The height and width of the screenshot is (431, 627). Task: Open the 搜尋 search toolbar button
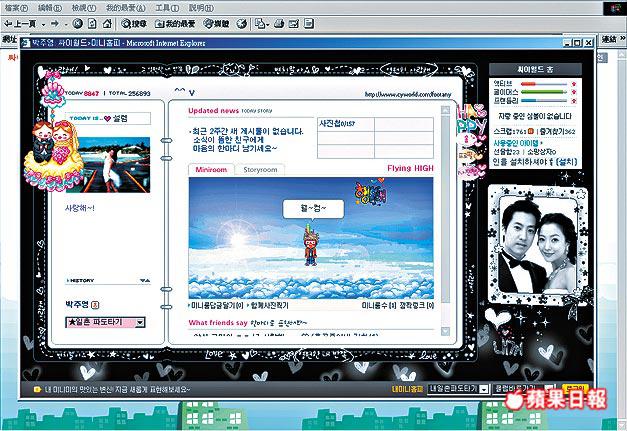(134, 24)
